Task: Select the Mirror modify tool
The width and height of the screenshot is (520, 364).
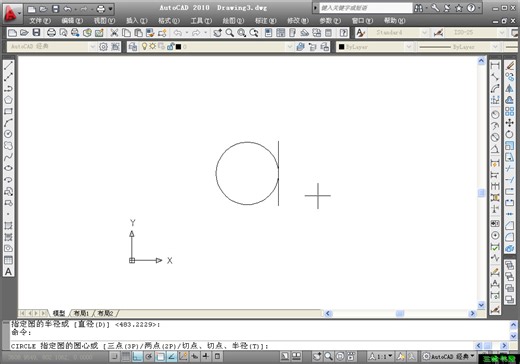Action: point(510,88)
